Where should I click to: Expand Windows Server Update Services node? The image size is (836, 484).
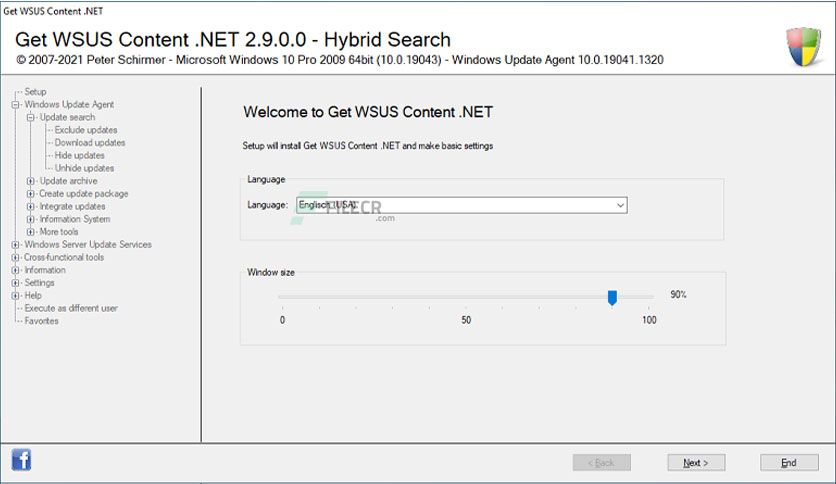15,245
